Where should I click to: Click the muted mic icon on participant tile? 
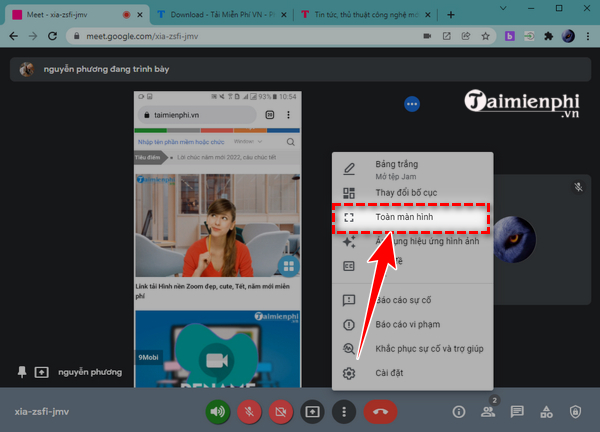[x=578, y=187]
